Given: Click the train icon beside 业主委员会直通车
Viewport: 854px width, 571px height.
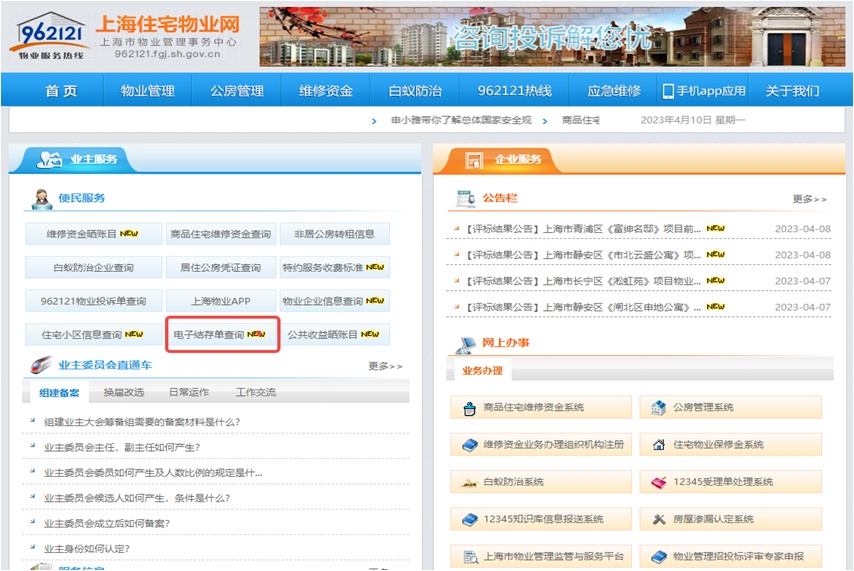Looking at the screenshot, I should 42,365.
